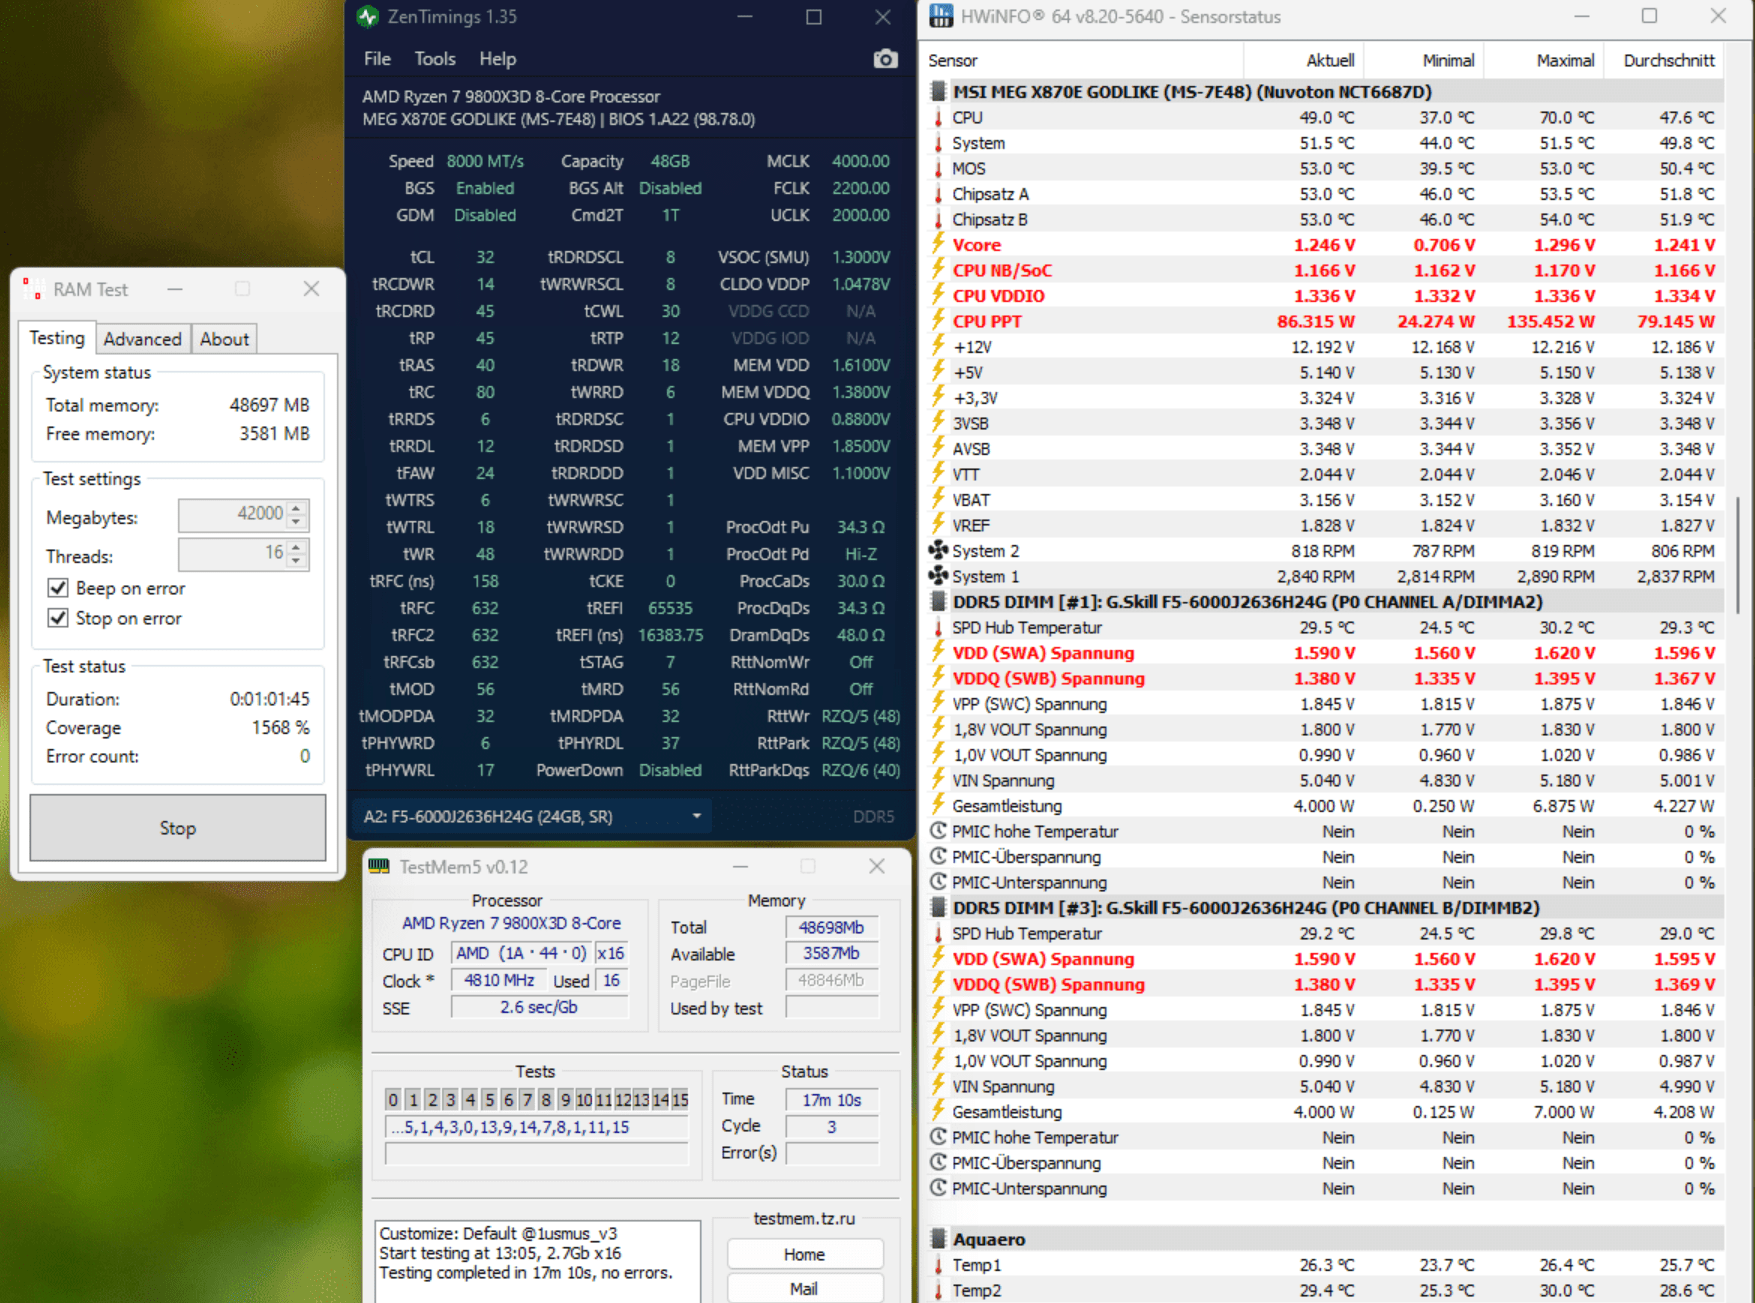
Task: Click the module icon of DDR5 DIMM [#3] group
Action: 938,908
